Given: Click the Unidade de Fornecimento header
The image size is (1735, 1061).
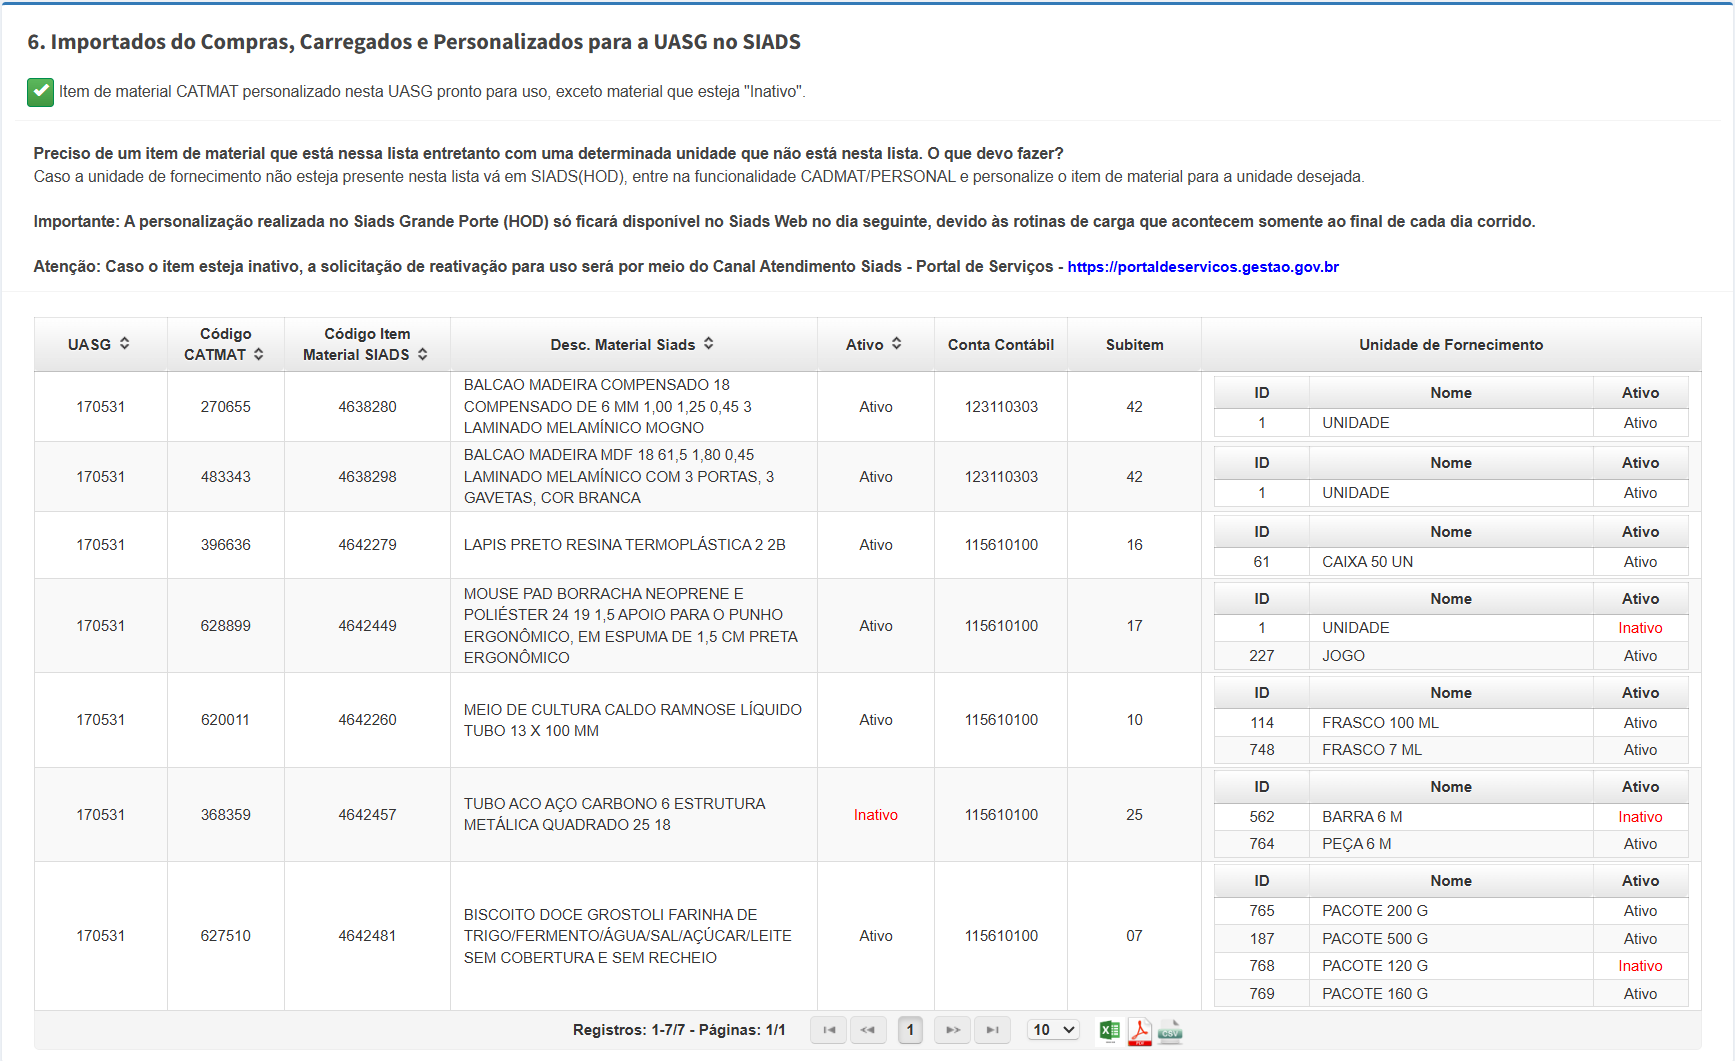Looking at the screenshot, I should coord(1450,345).
